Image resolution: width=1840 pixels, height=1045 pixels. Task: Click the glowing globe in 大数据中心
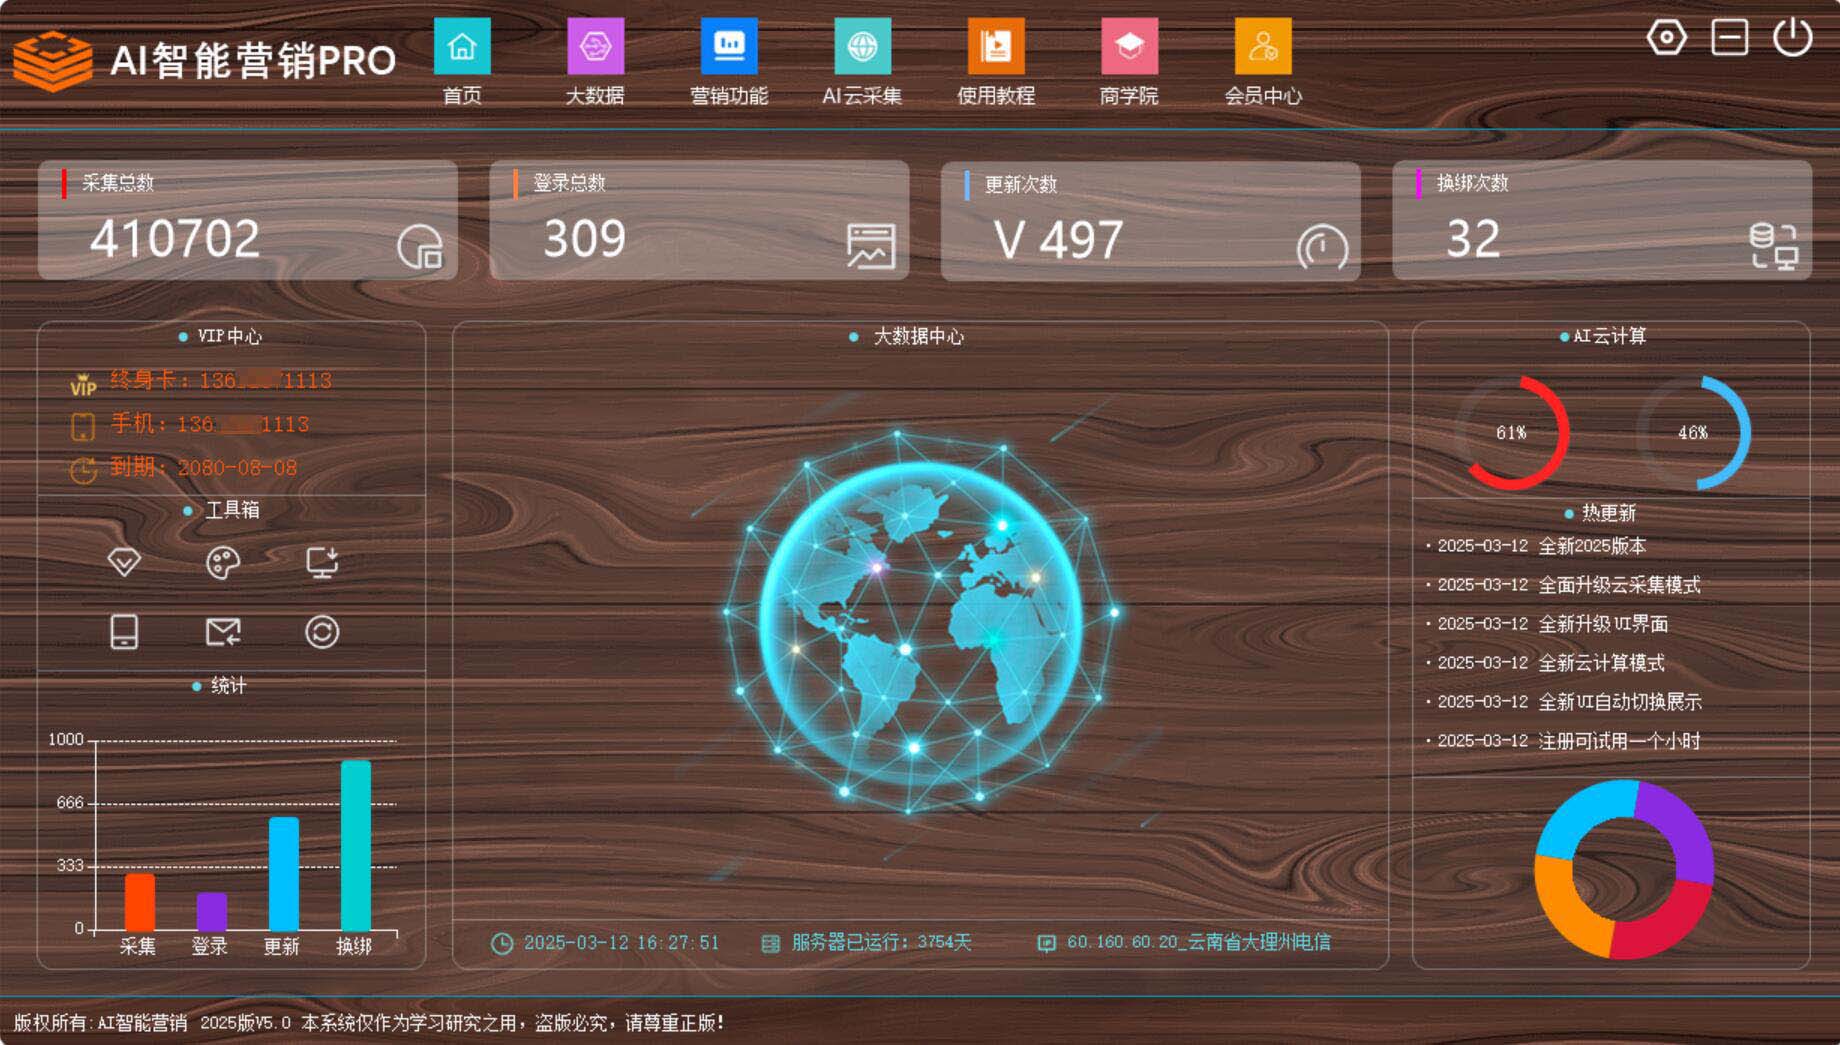tap(920, 620)
